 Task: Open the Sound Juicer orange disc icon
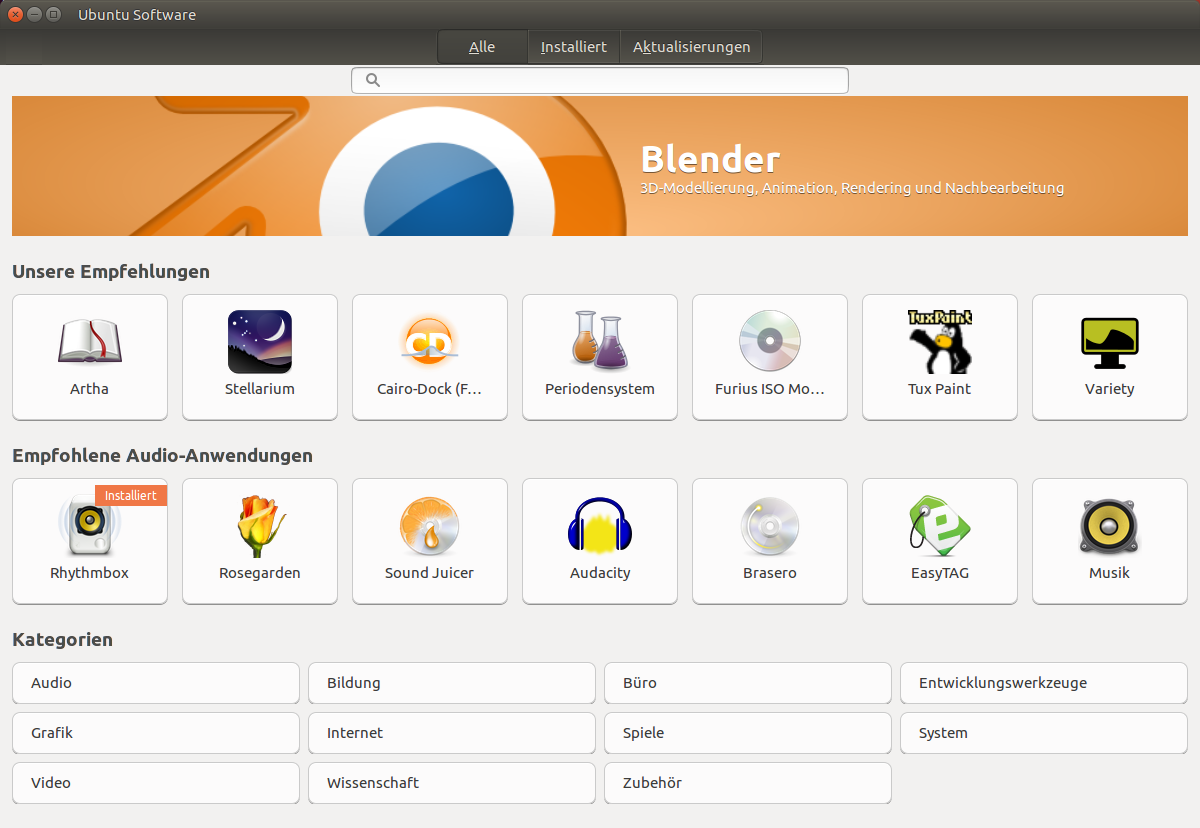click(430, 525)
